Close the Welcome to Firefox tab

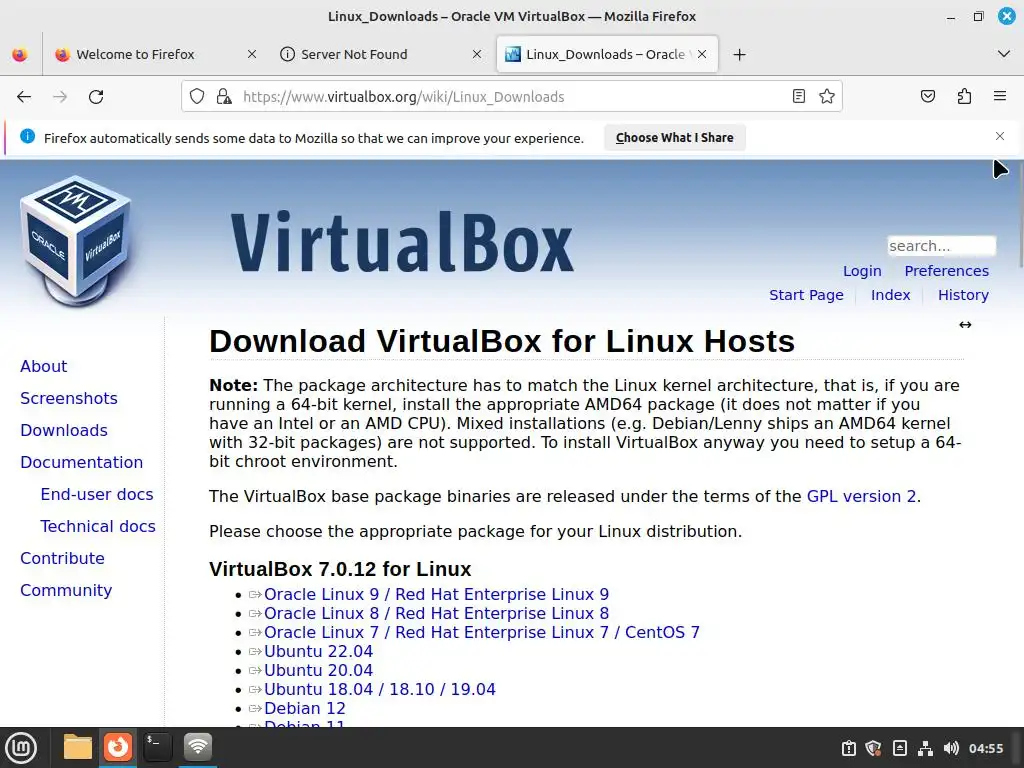(x=251, y=54)
